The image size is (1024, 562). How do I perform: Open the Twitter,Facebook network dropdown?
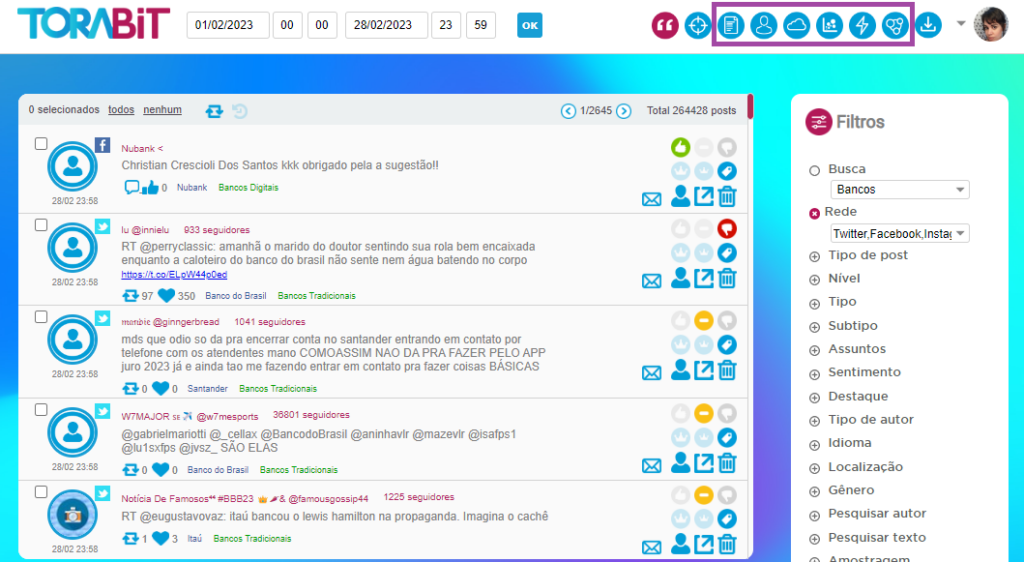point(900,233)
